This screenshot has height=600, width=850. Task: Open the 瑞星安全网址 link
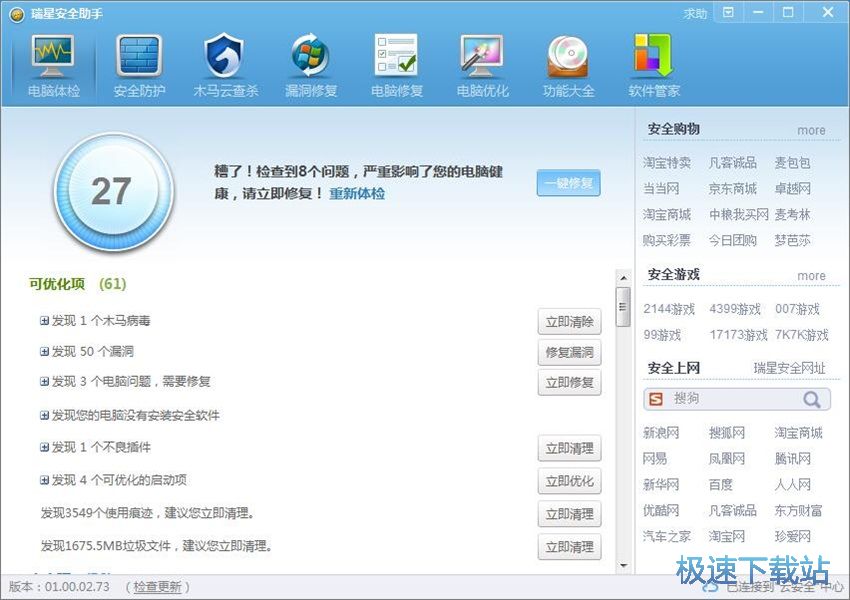pos(789,368)
